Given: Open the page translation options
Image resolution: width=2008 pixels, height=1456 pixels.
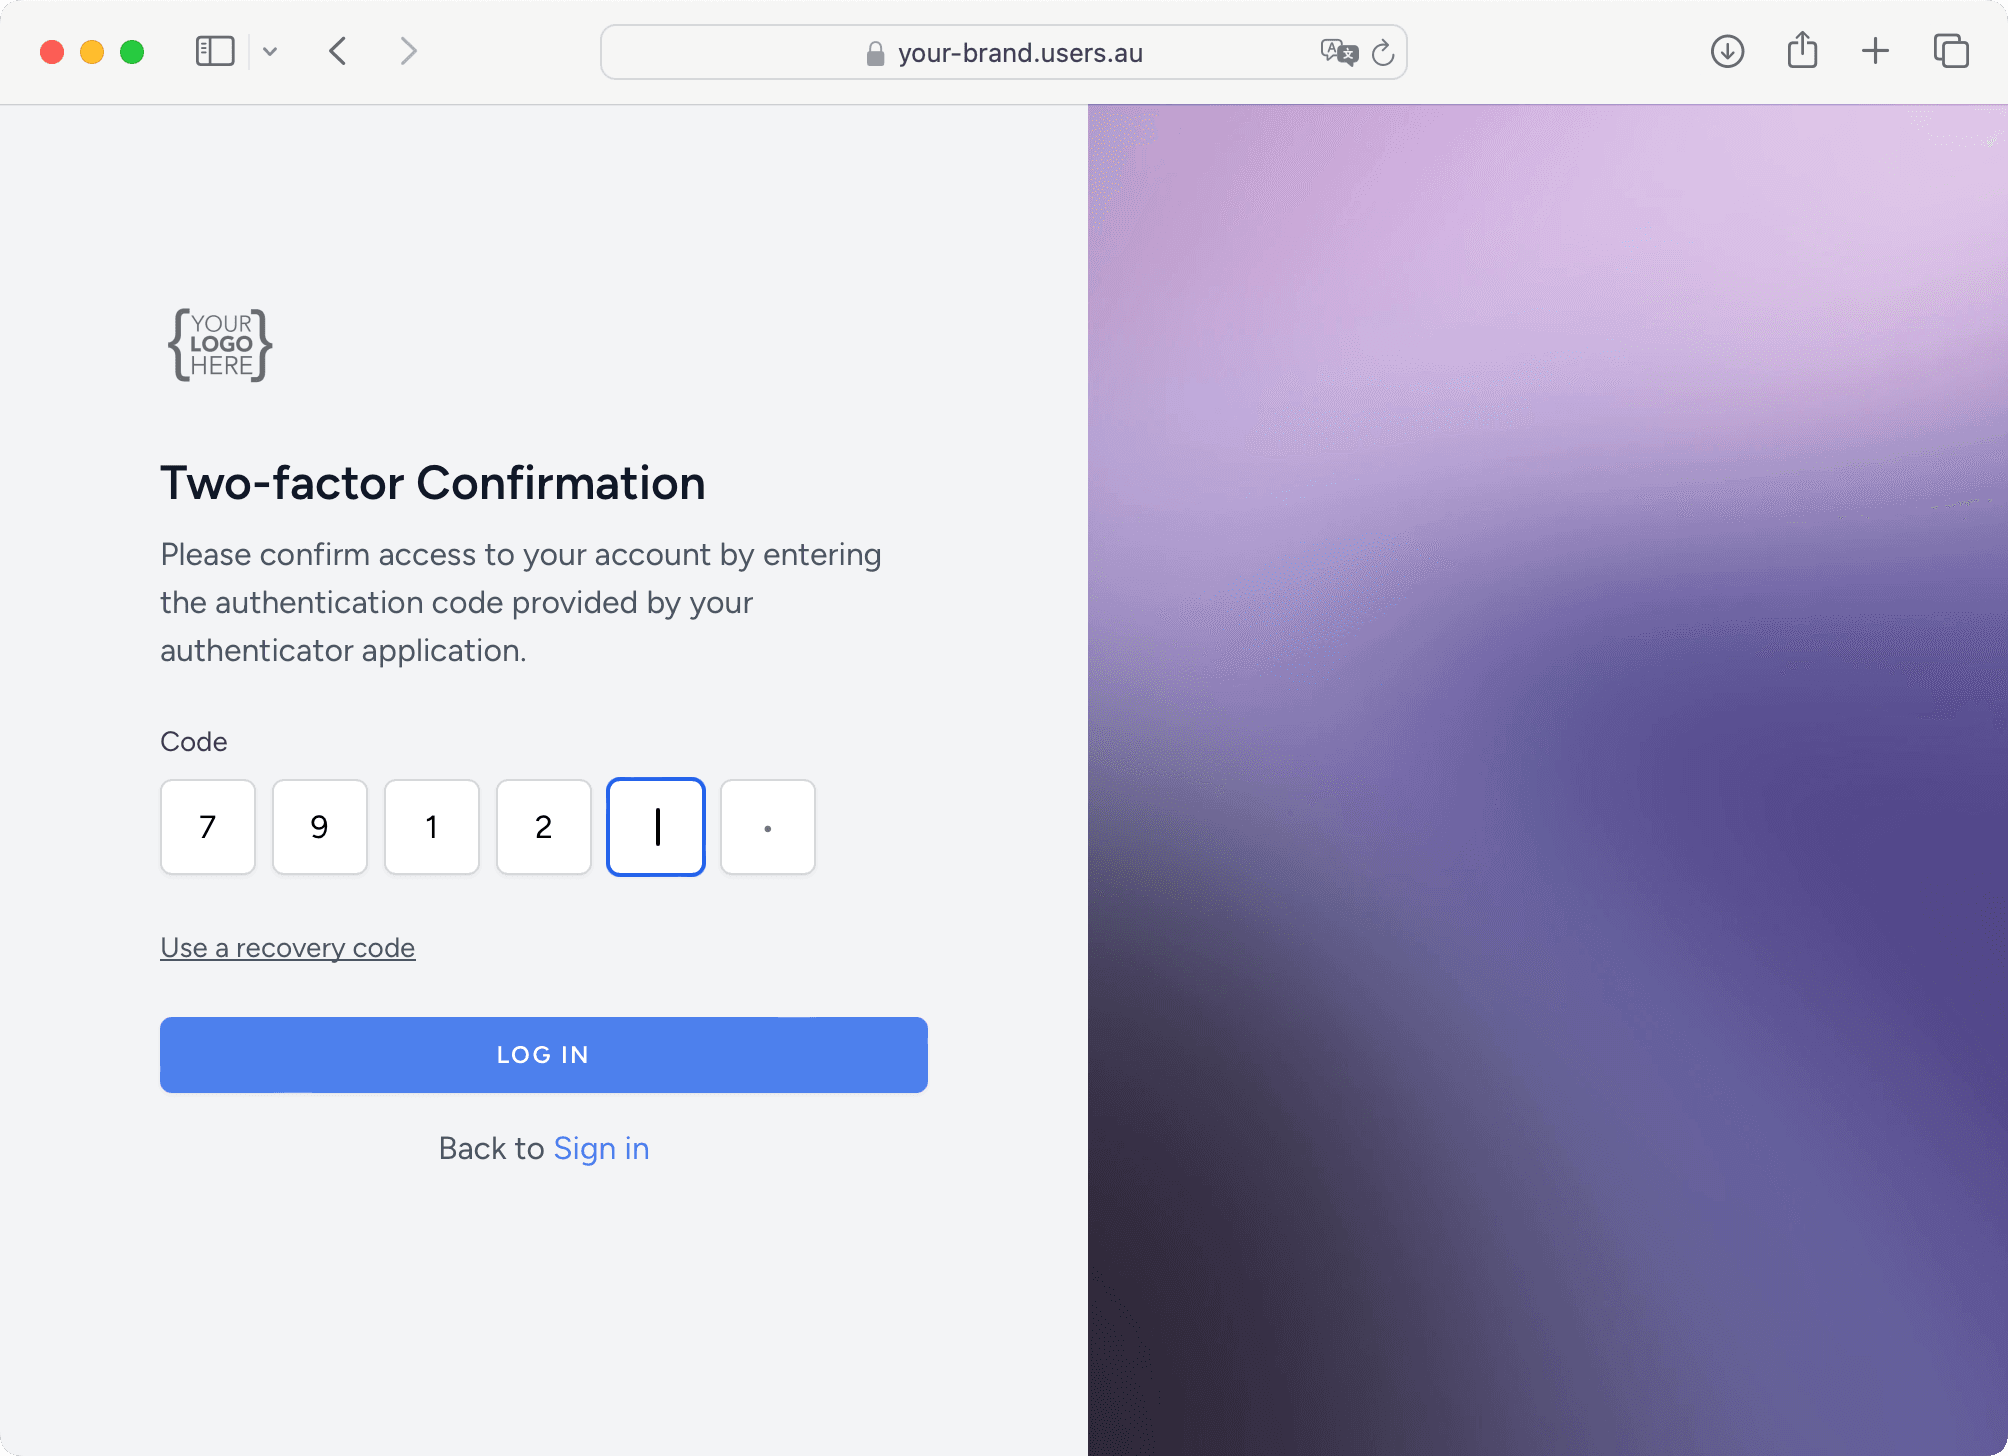Looking at the screenshot, I should click(x=1341, y=53).
